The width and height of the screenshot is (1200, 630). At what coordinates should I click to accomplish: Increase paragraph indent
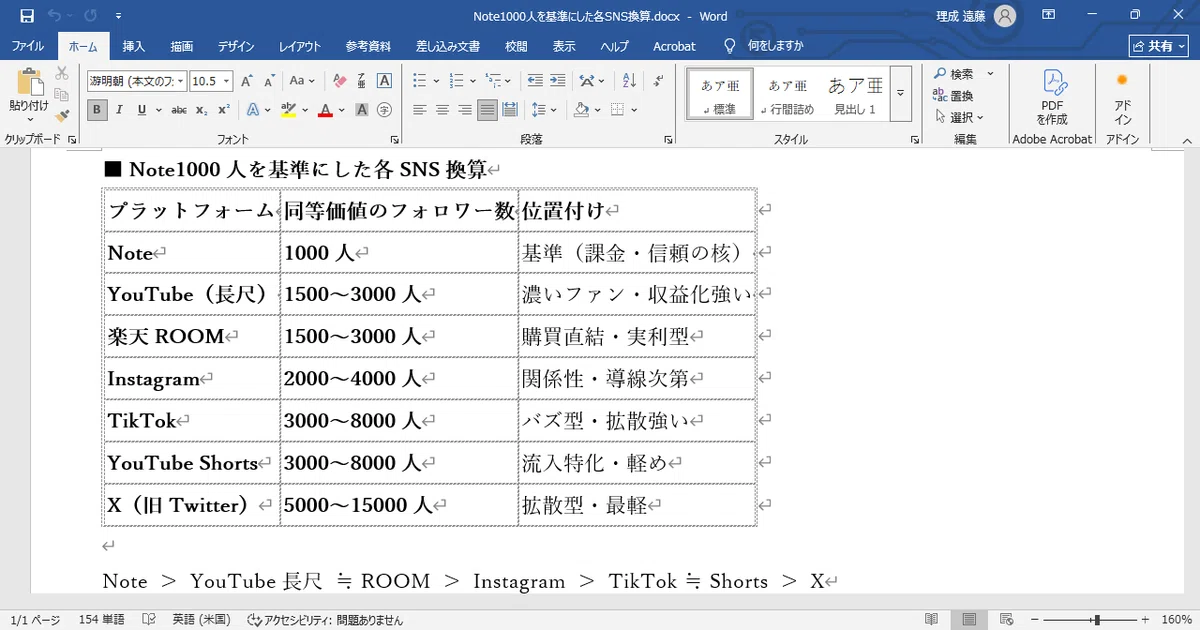(x=558, y=80)
